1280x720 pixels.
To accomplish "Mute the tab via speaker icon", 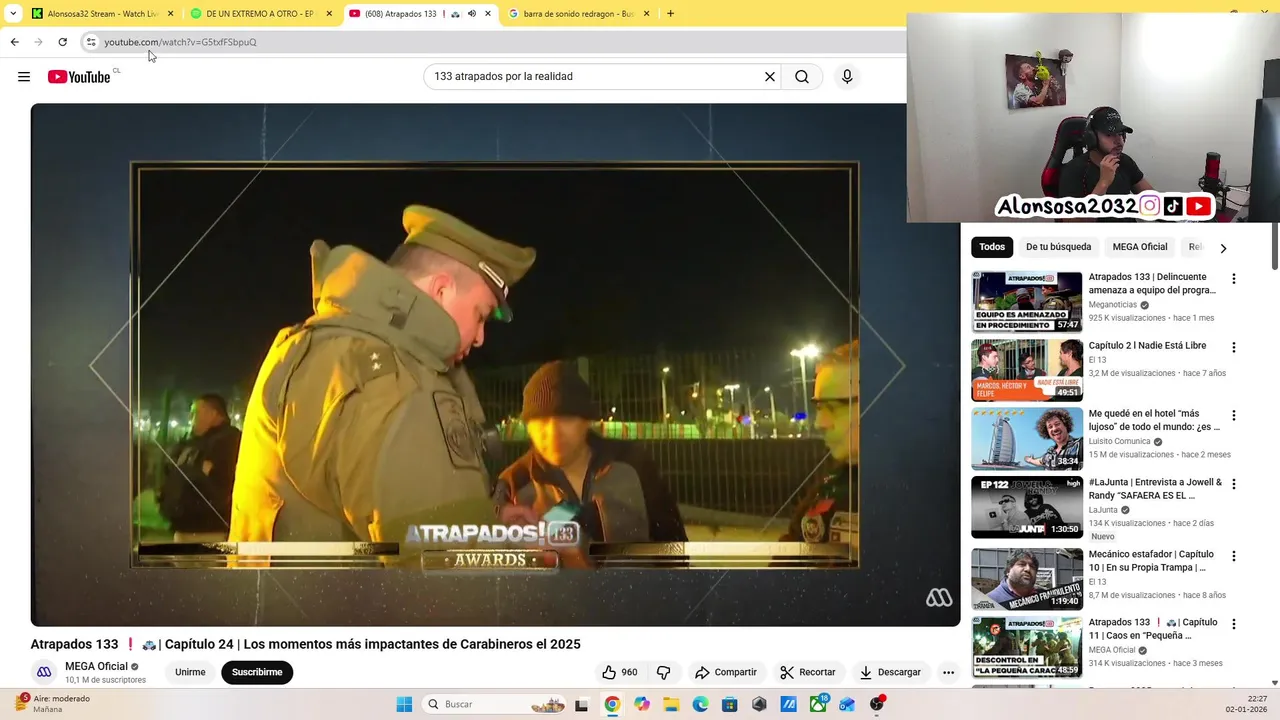I will [x=471, y=14].
